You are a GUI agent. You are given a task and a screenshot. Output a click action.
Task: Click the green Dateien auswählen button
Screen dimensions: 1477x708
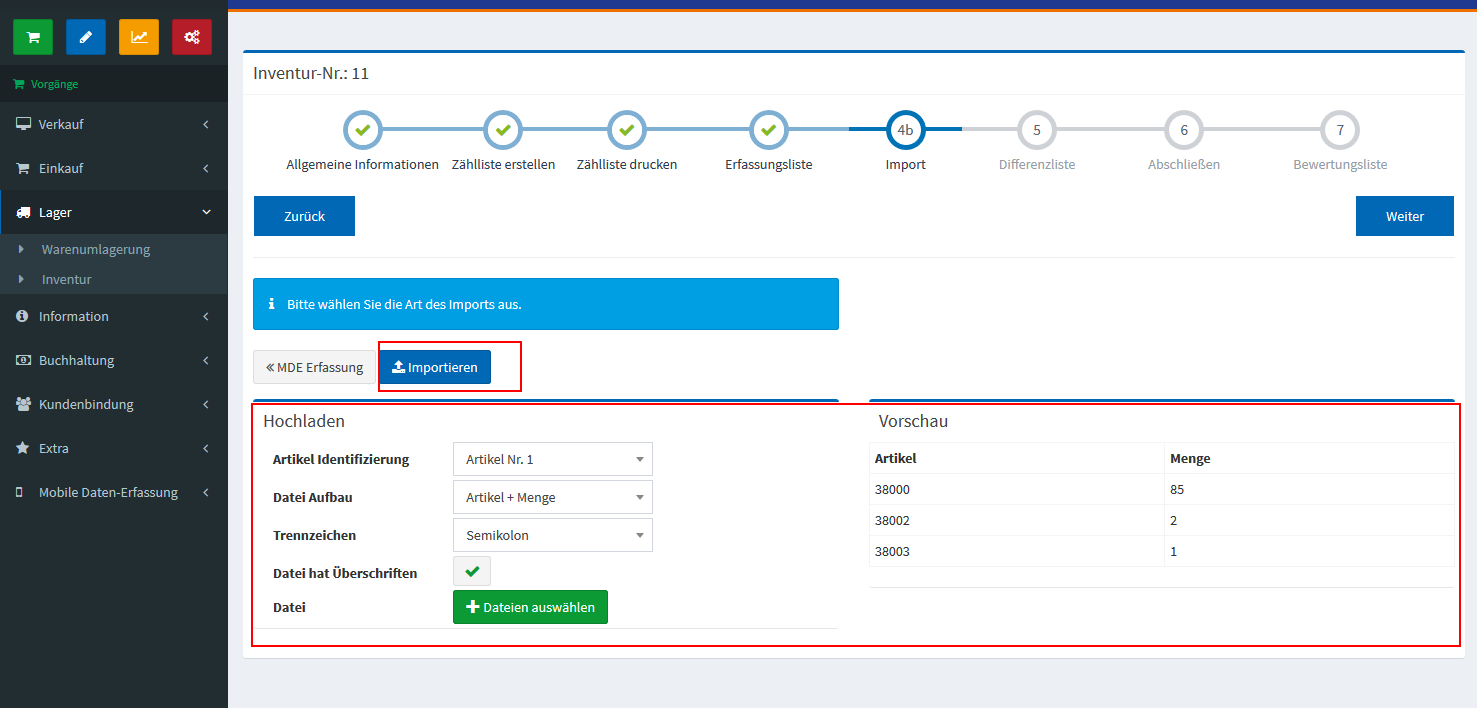(x=530, y=607)
